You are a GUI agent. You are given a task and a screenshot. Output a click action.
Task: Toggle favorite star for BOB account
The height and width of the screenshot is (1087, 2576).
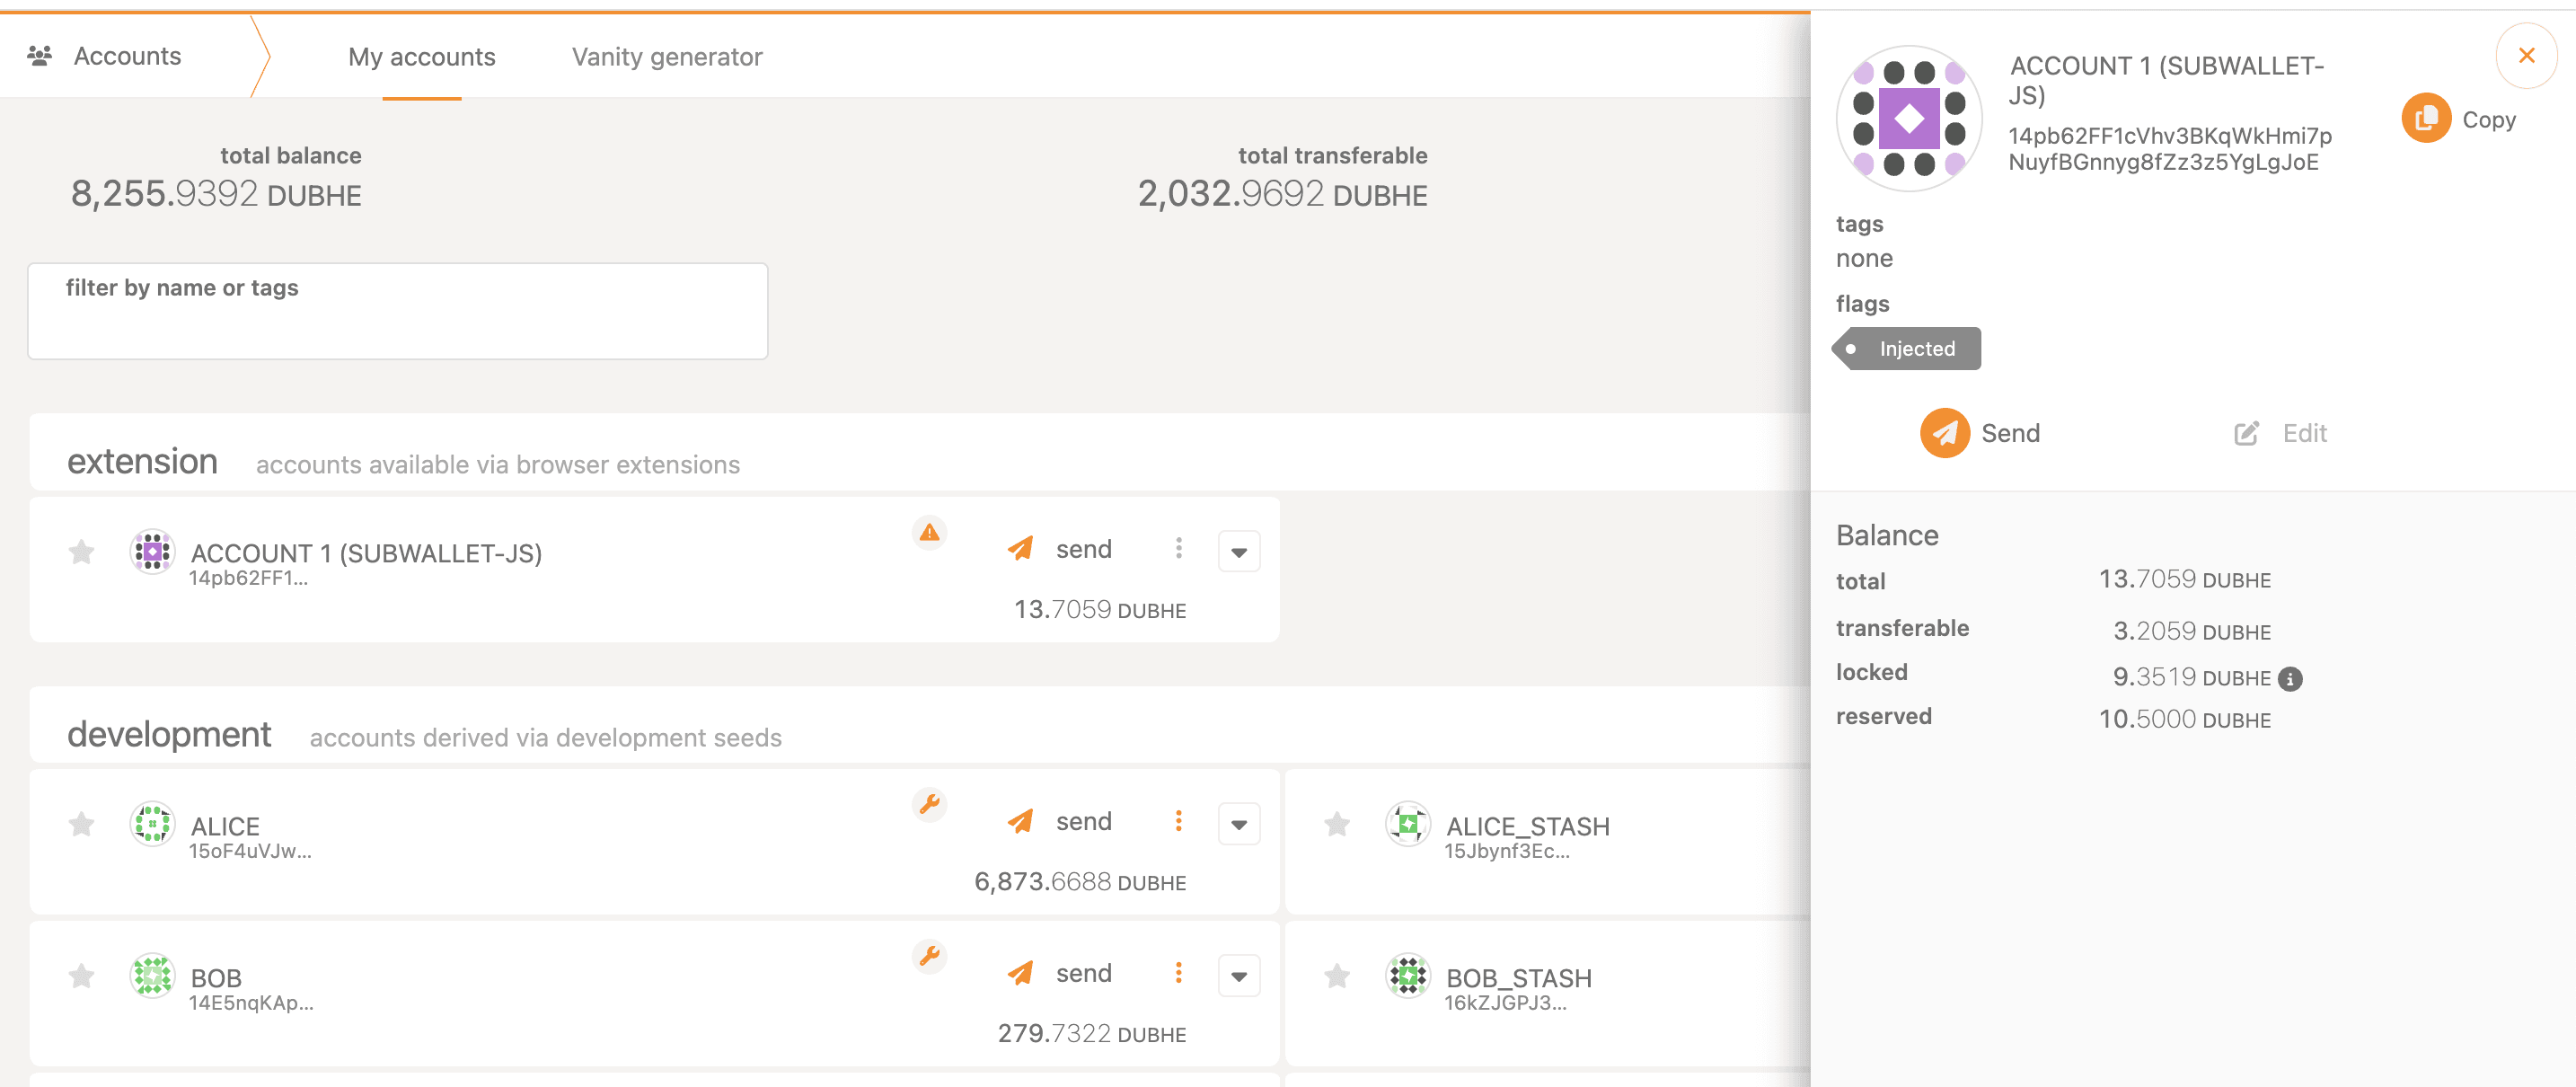82,976
